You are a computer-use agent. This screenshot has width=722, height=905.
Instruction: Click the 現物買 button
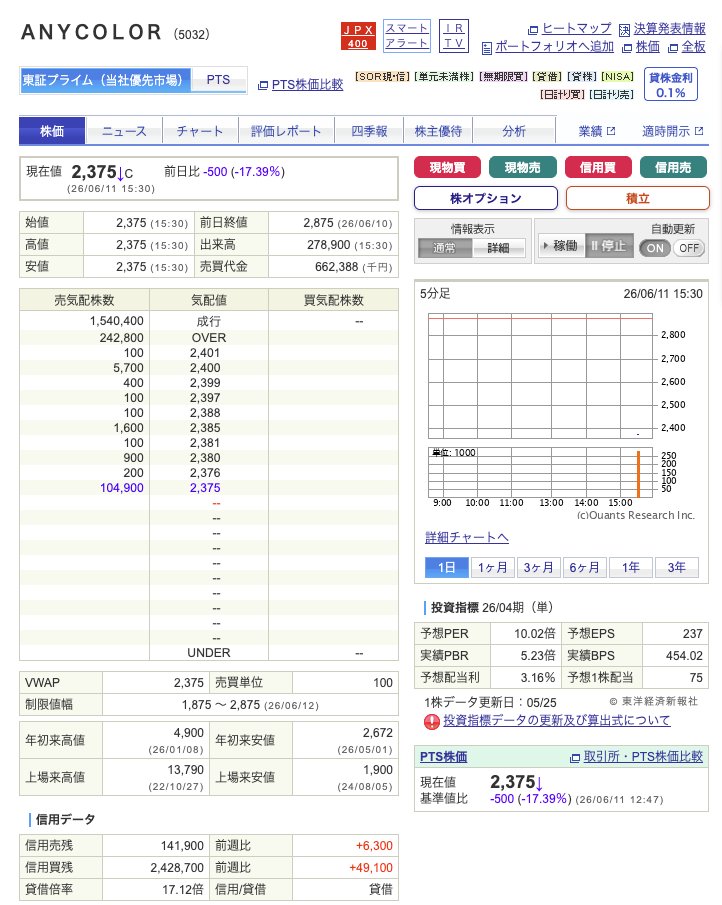point(447,167)
